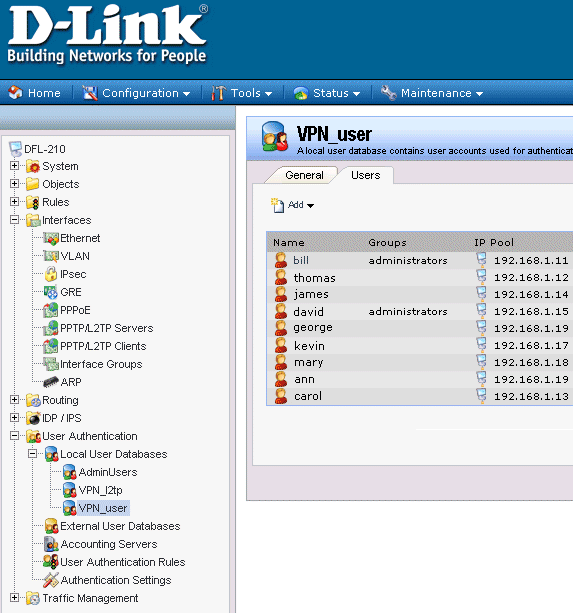Select the Users tab
This screenshot has height=613, width=573.
(x=365, y=175)
